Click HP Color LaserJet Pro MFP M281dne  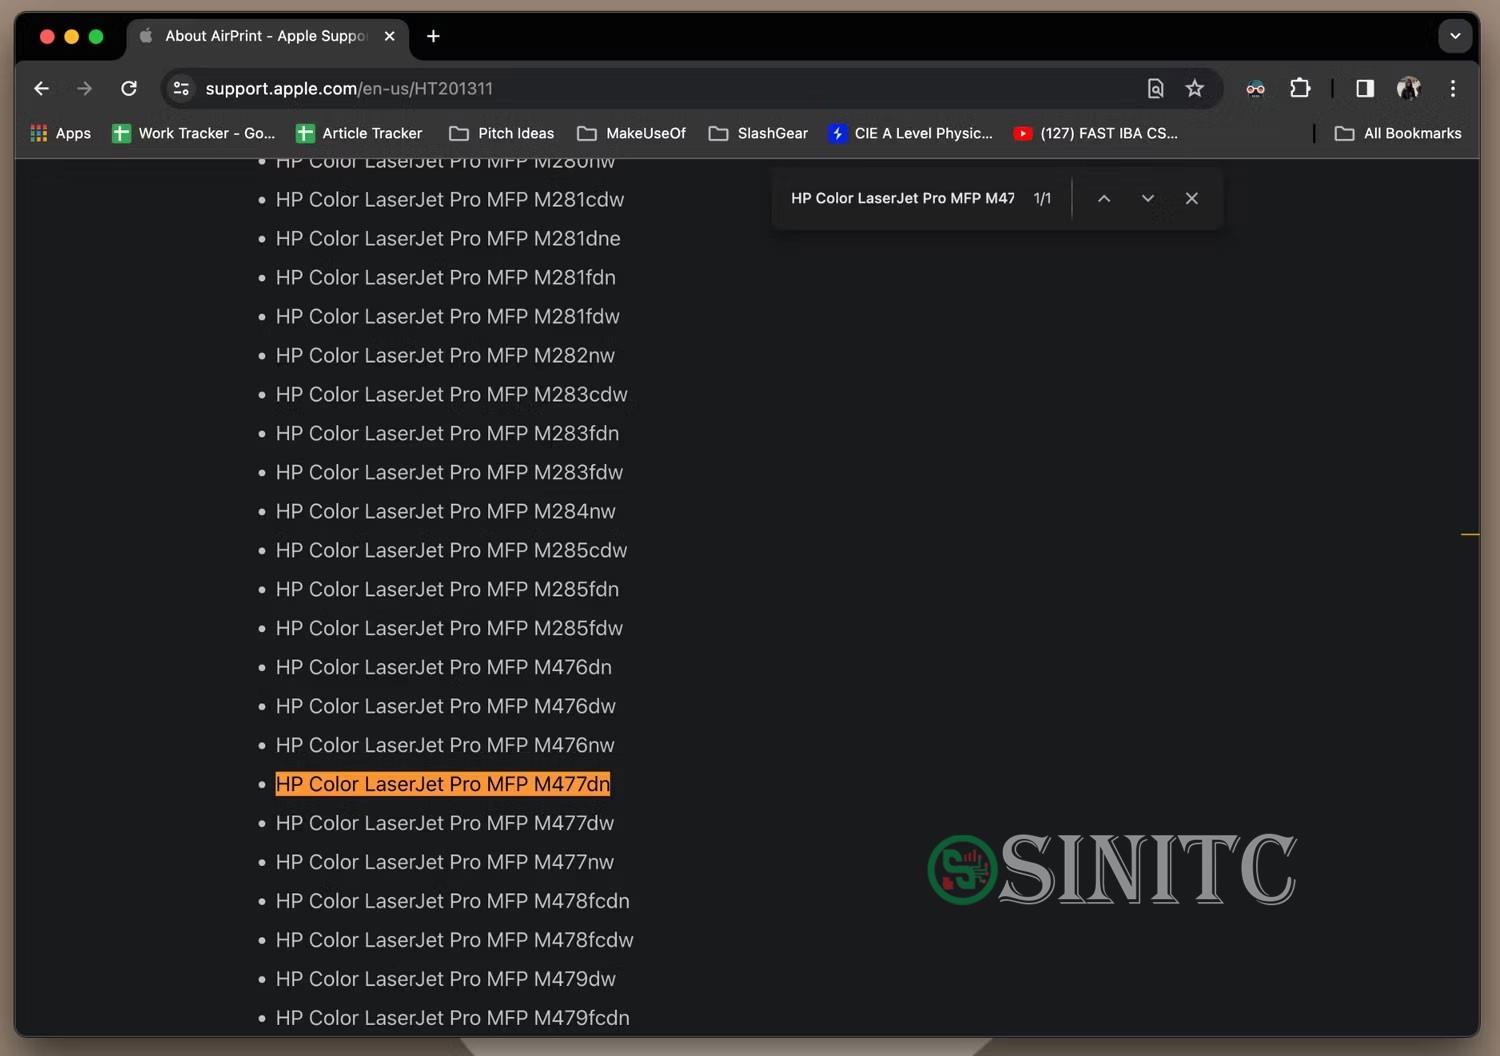[x=448, y=239]
